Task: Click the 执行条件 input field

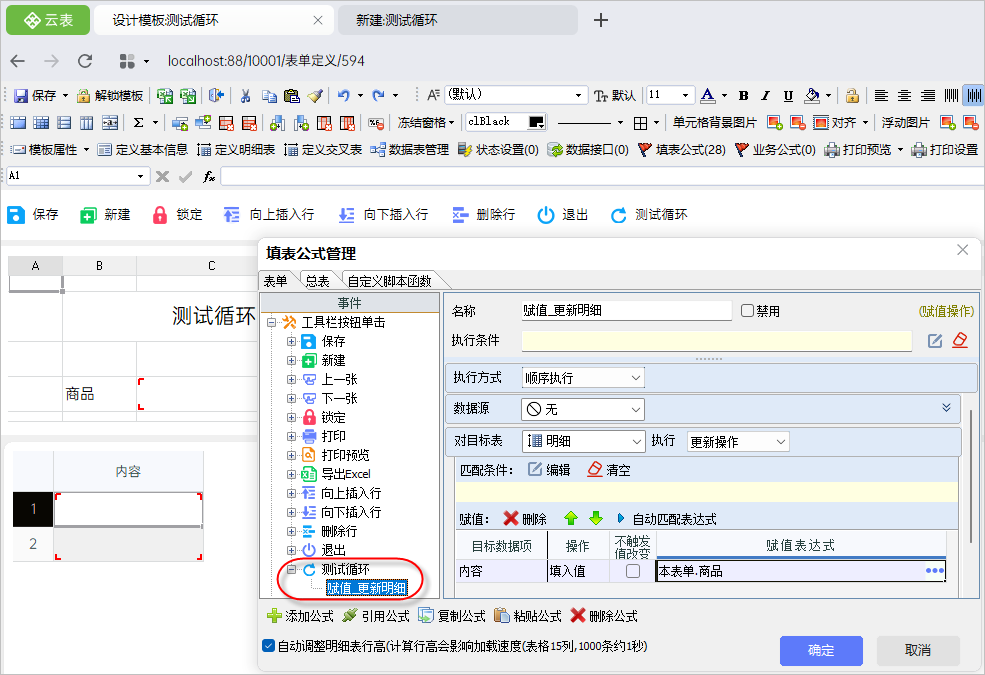Action: click(x=717, y=341)
